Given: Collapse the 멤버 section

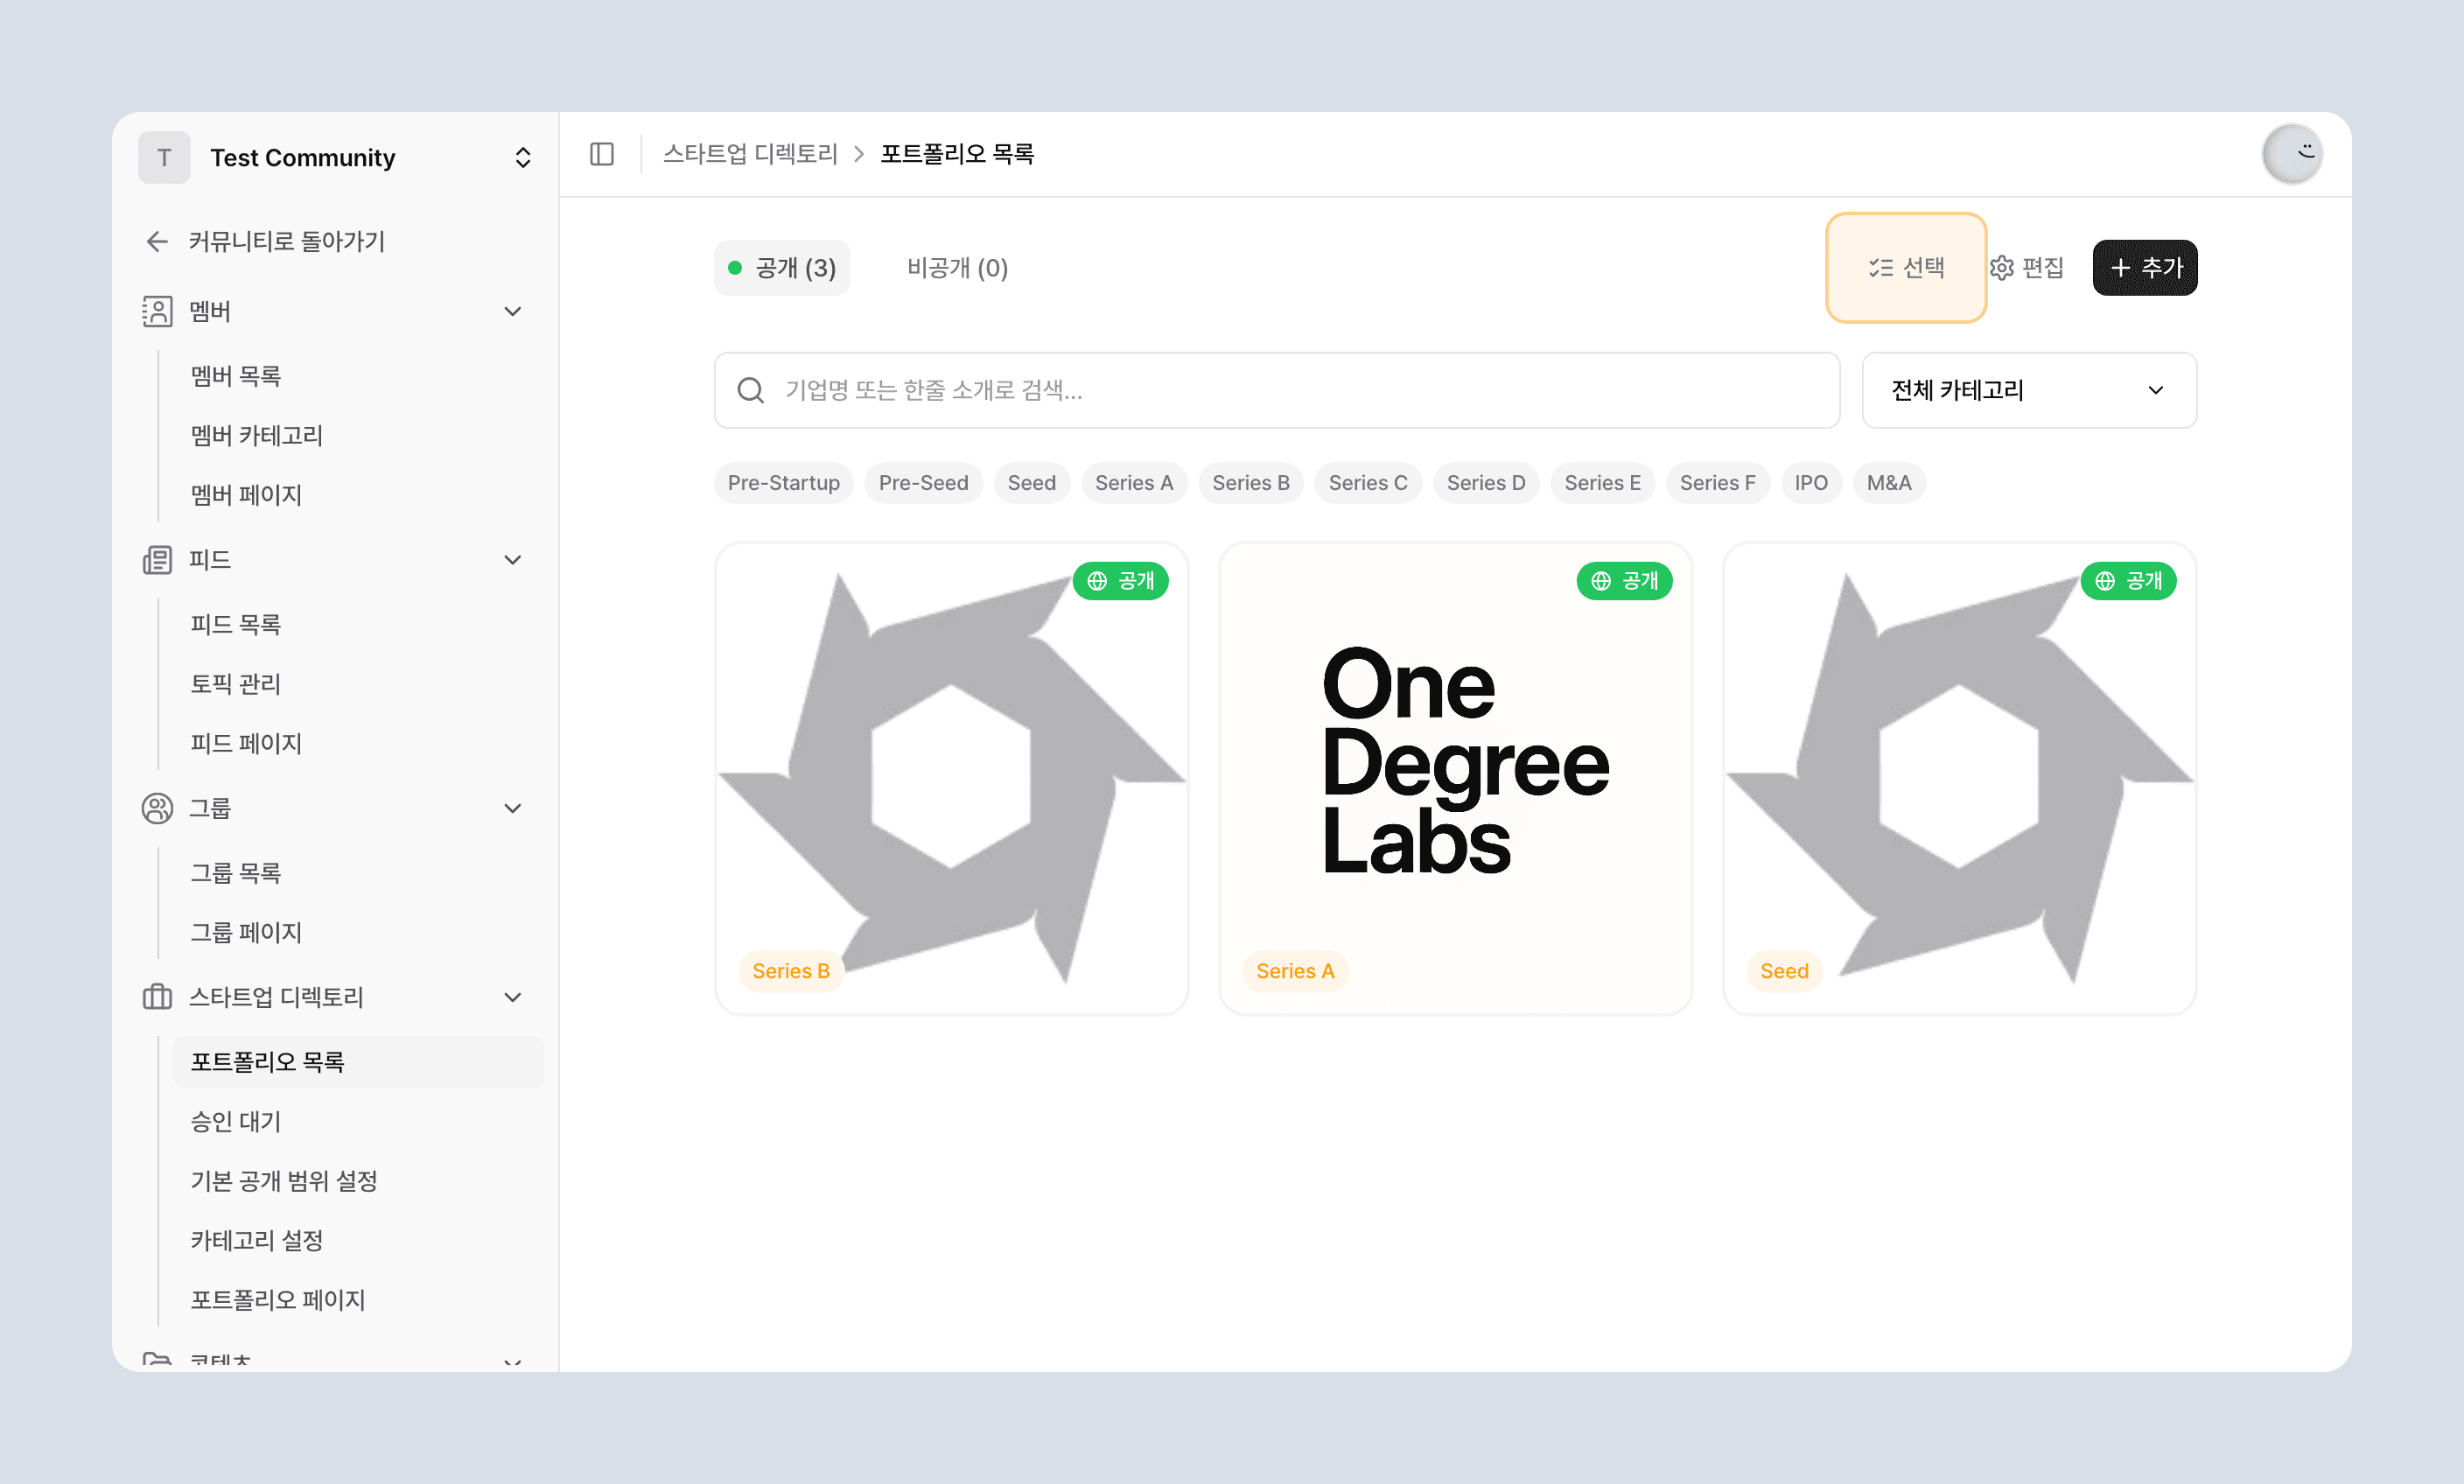Looking at the screenshot, I should pos(513,311).
